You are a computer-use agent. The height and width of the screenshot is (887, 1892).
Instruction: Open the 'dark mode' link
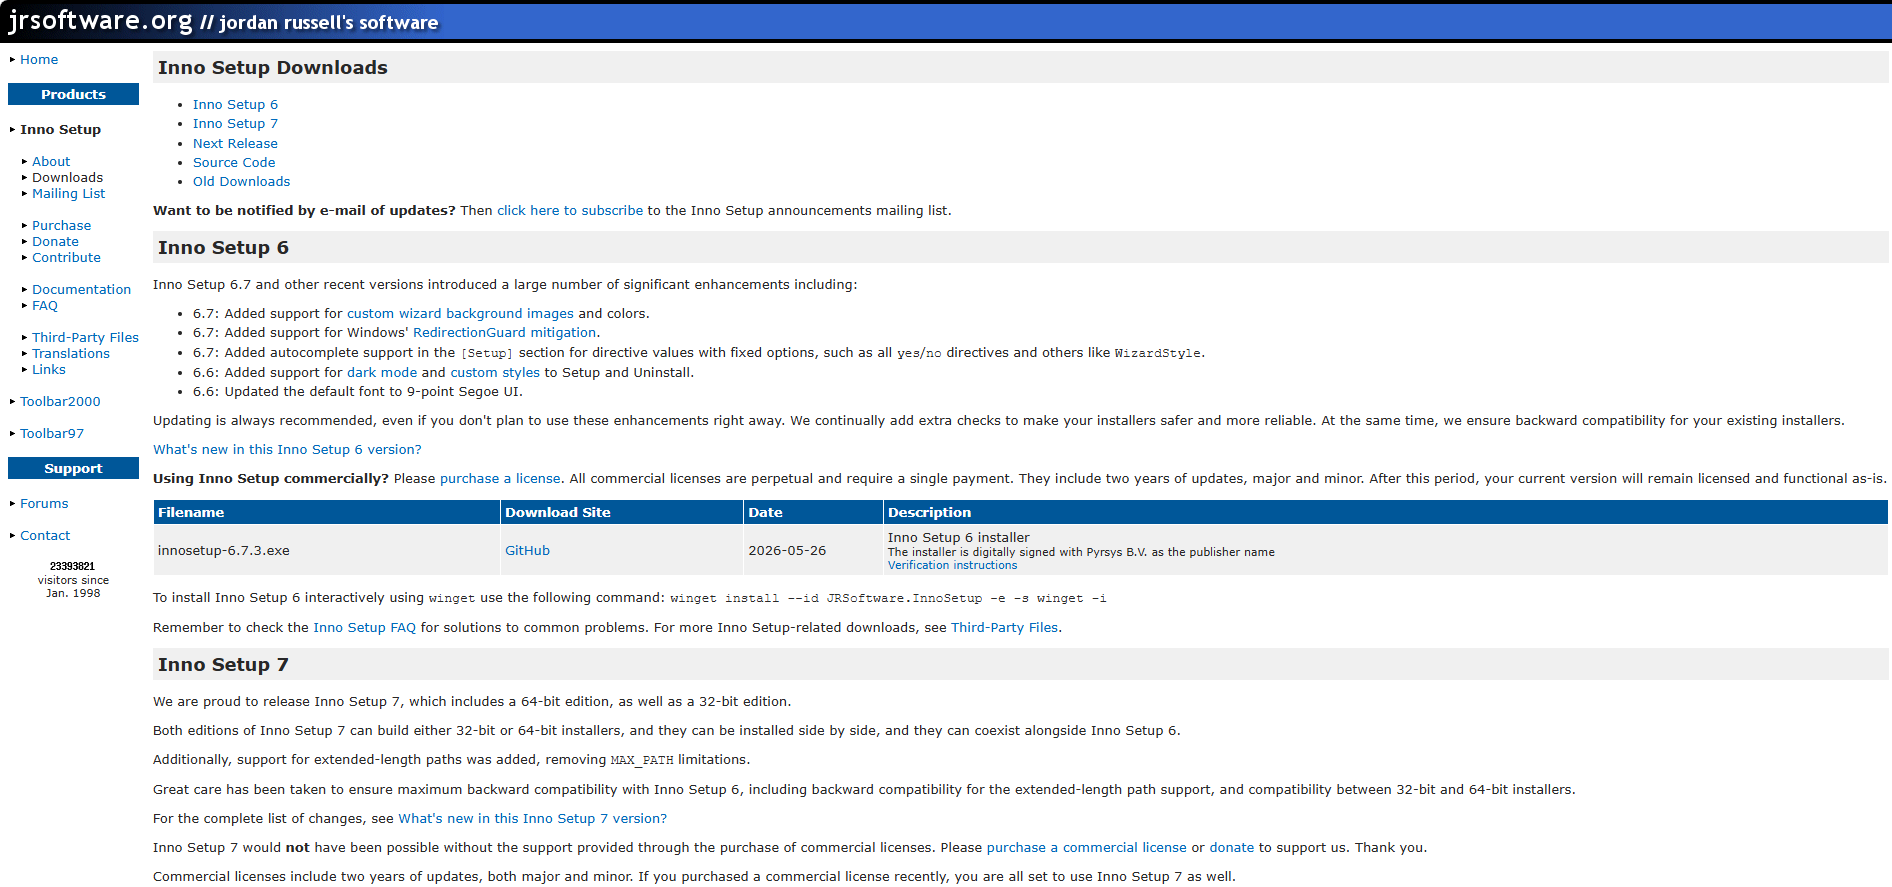click(x=382, y=373)
